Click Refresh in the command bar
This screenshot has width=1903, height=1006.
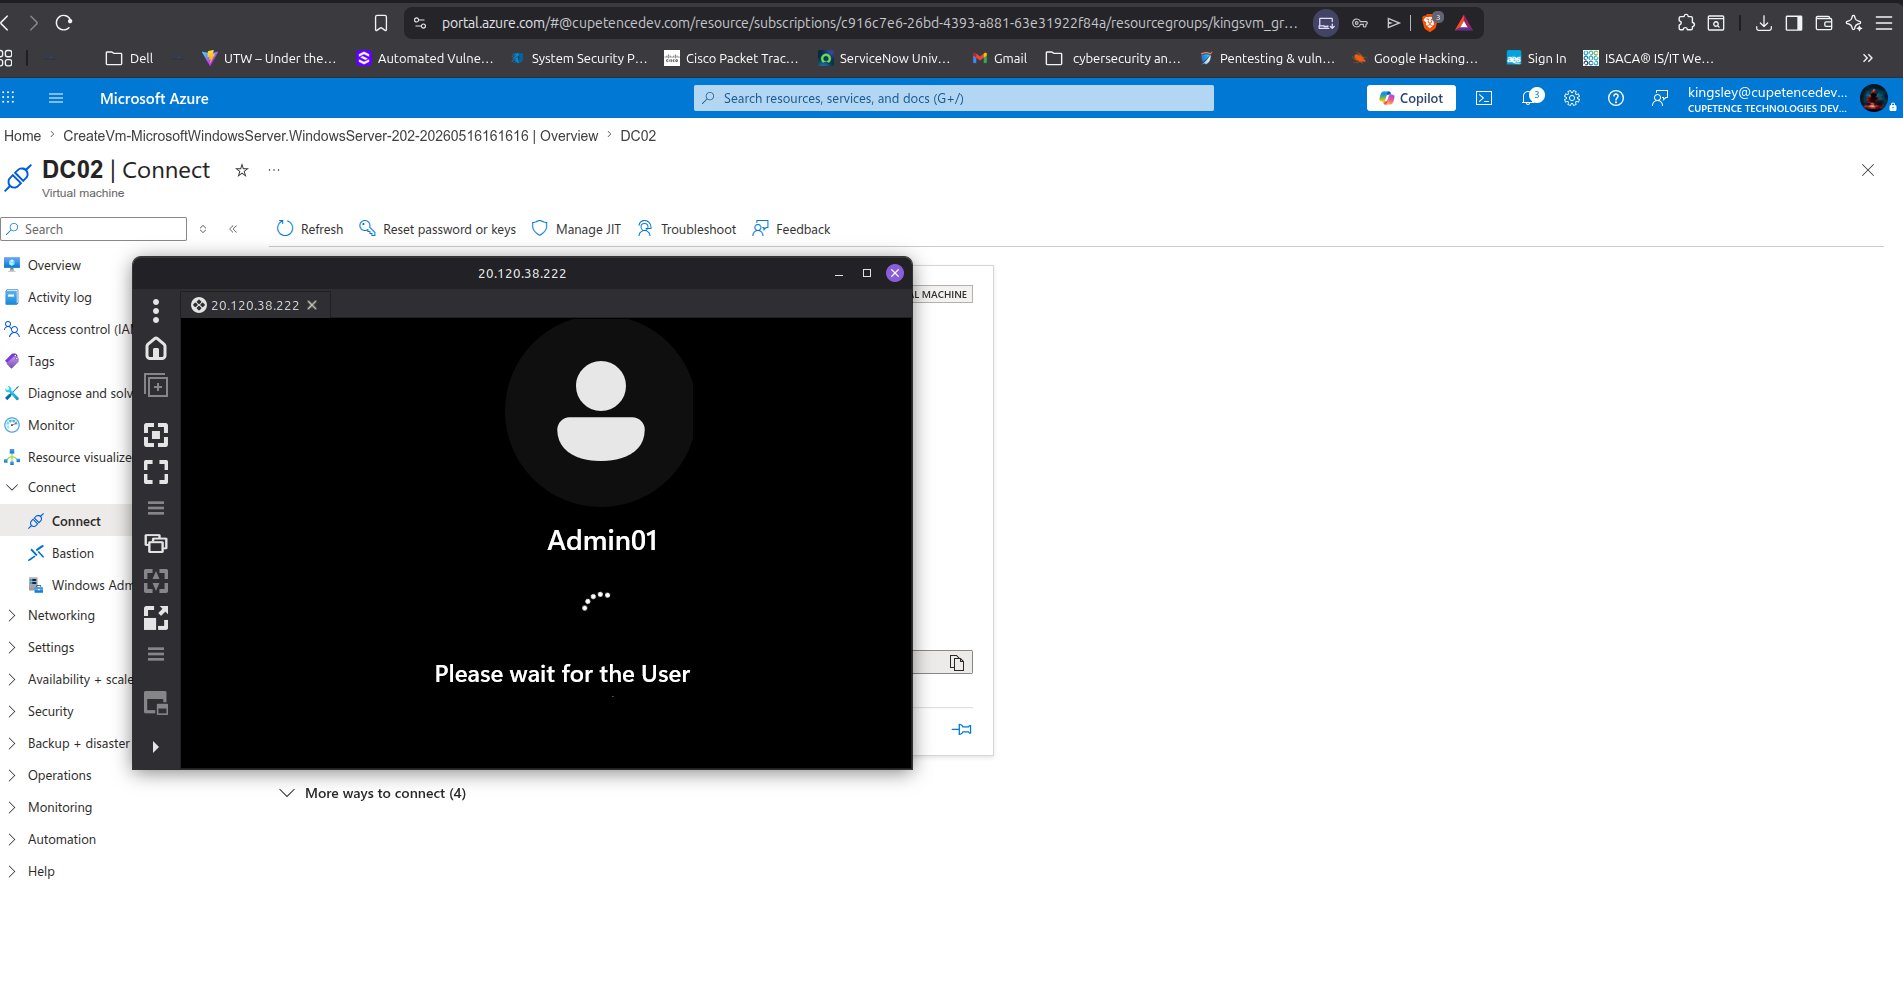pyautogui.click(x=309, y=229)
